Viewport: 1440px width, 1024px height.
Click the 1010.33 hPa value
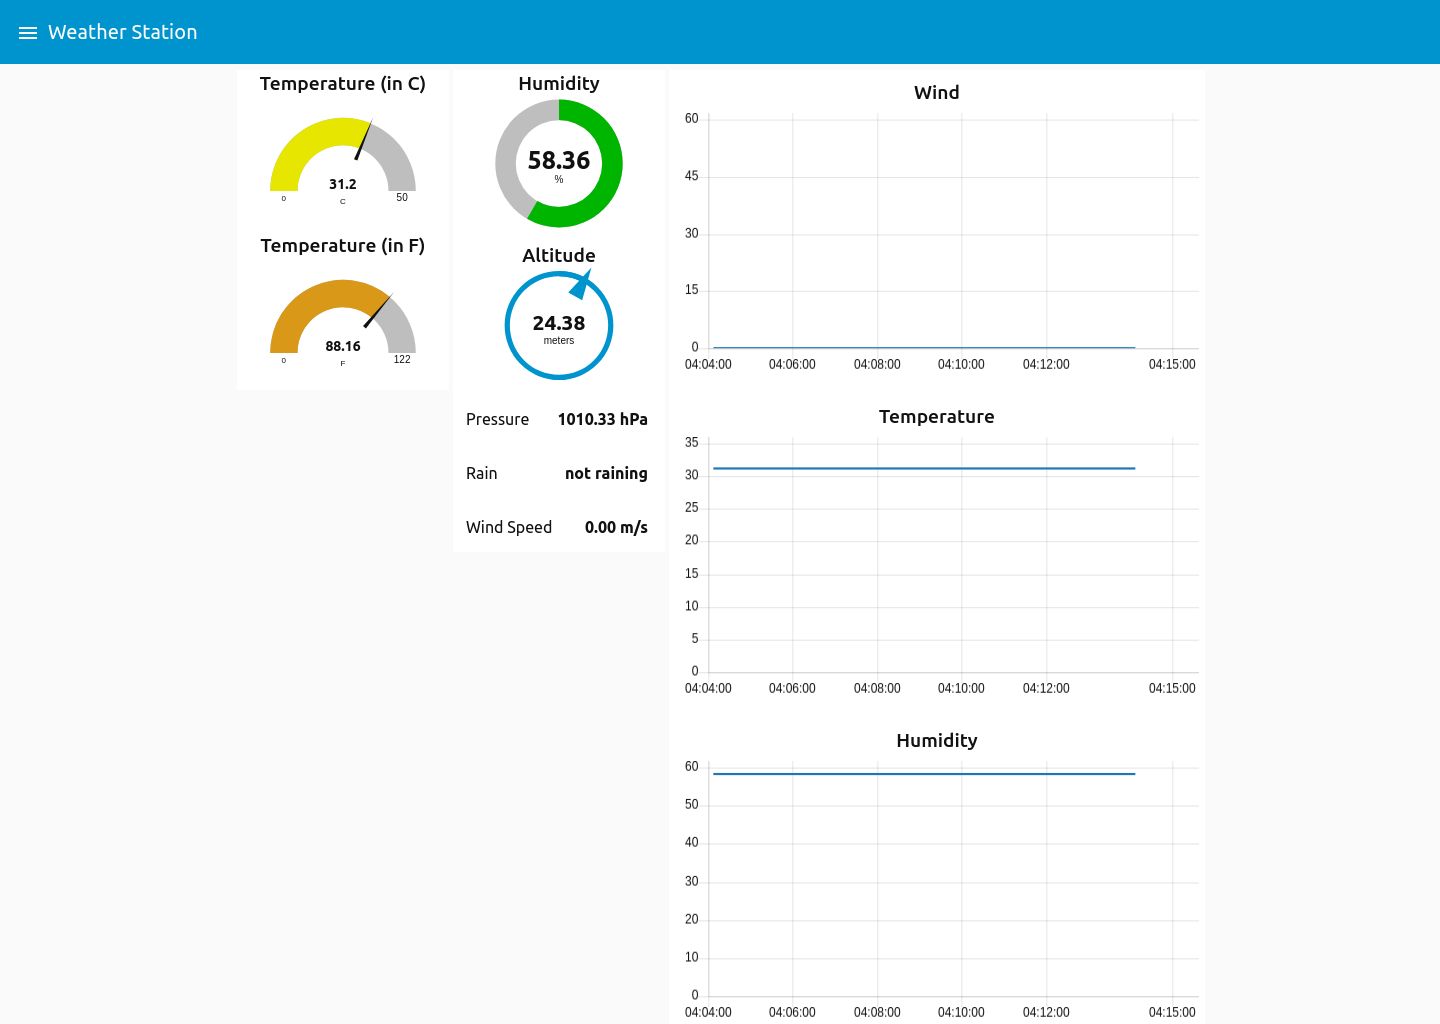(602, 419)
